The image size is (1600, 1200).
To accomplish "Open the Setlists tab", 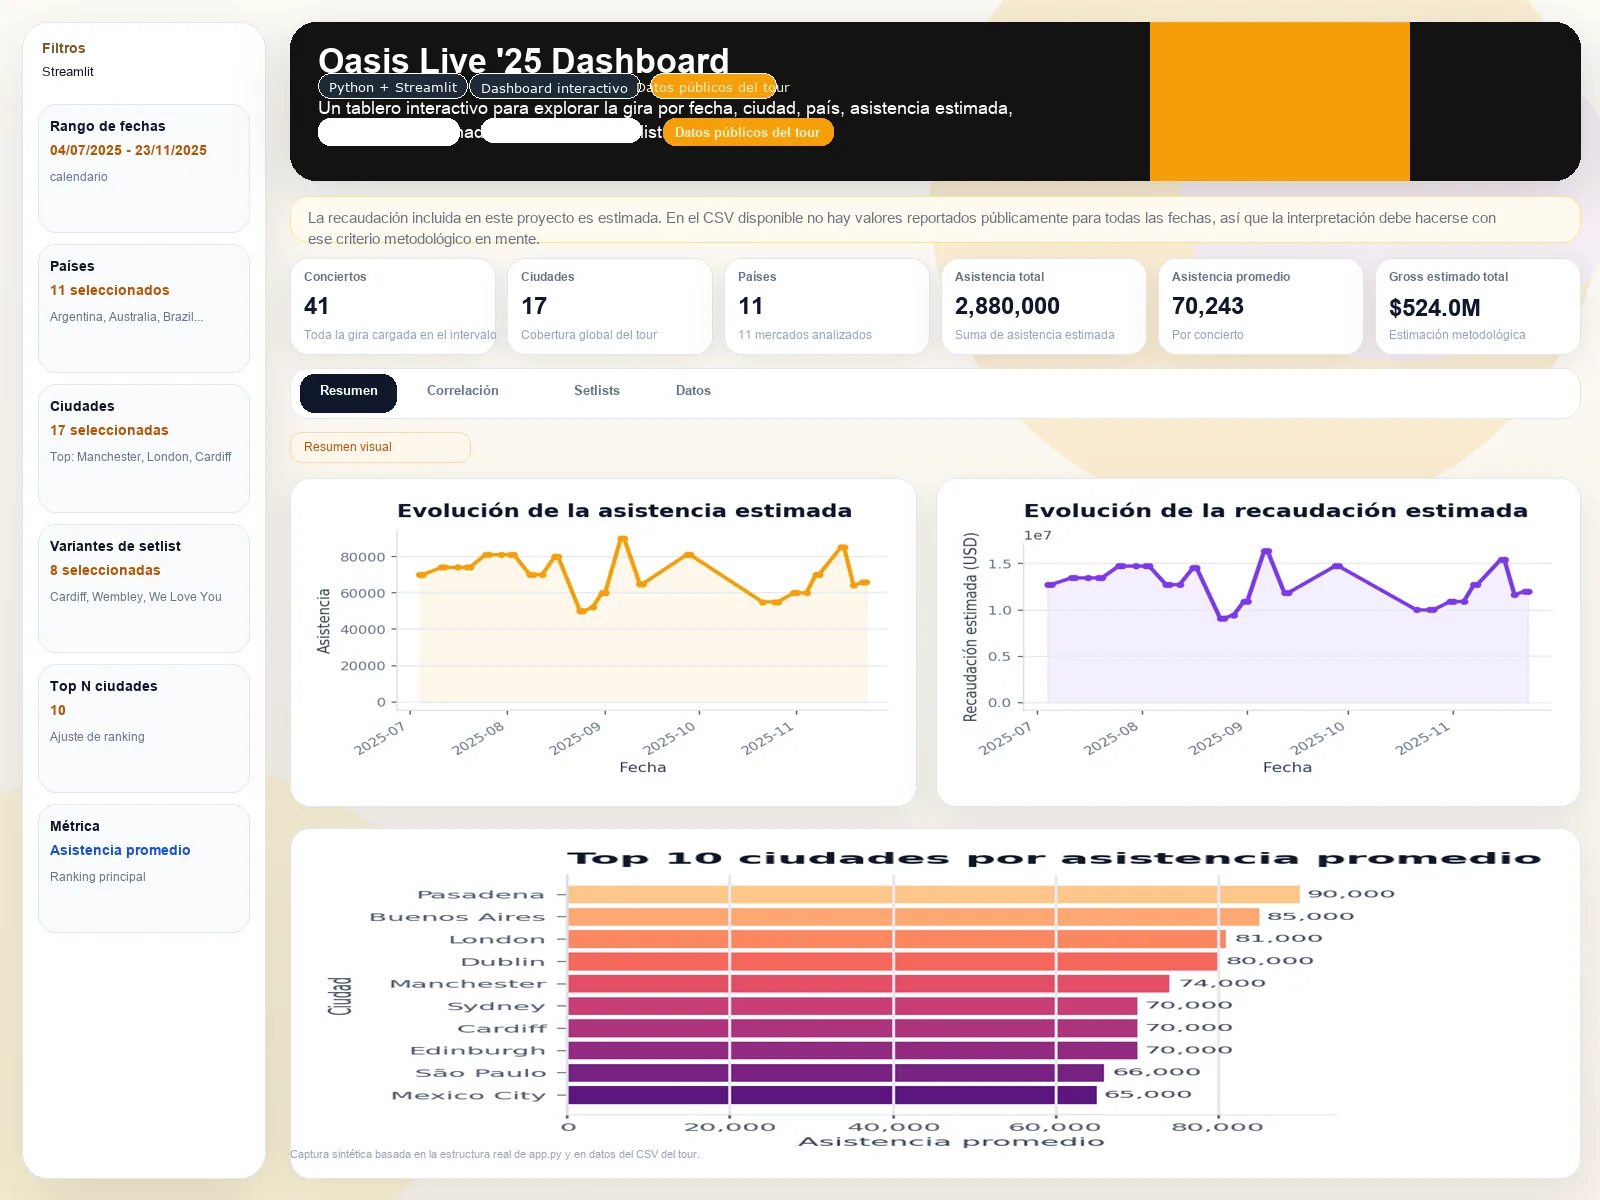I will point(597,391).
